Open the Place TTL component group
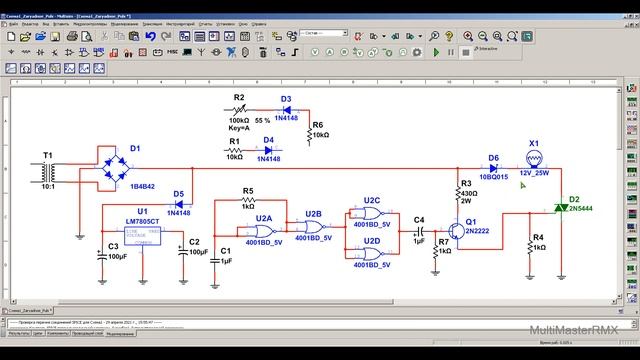The image size is (640, 360). [x=84, y=52]
